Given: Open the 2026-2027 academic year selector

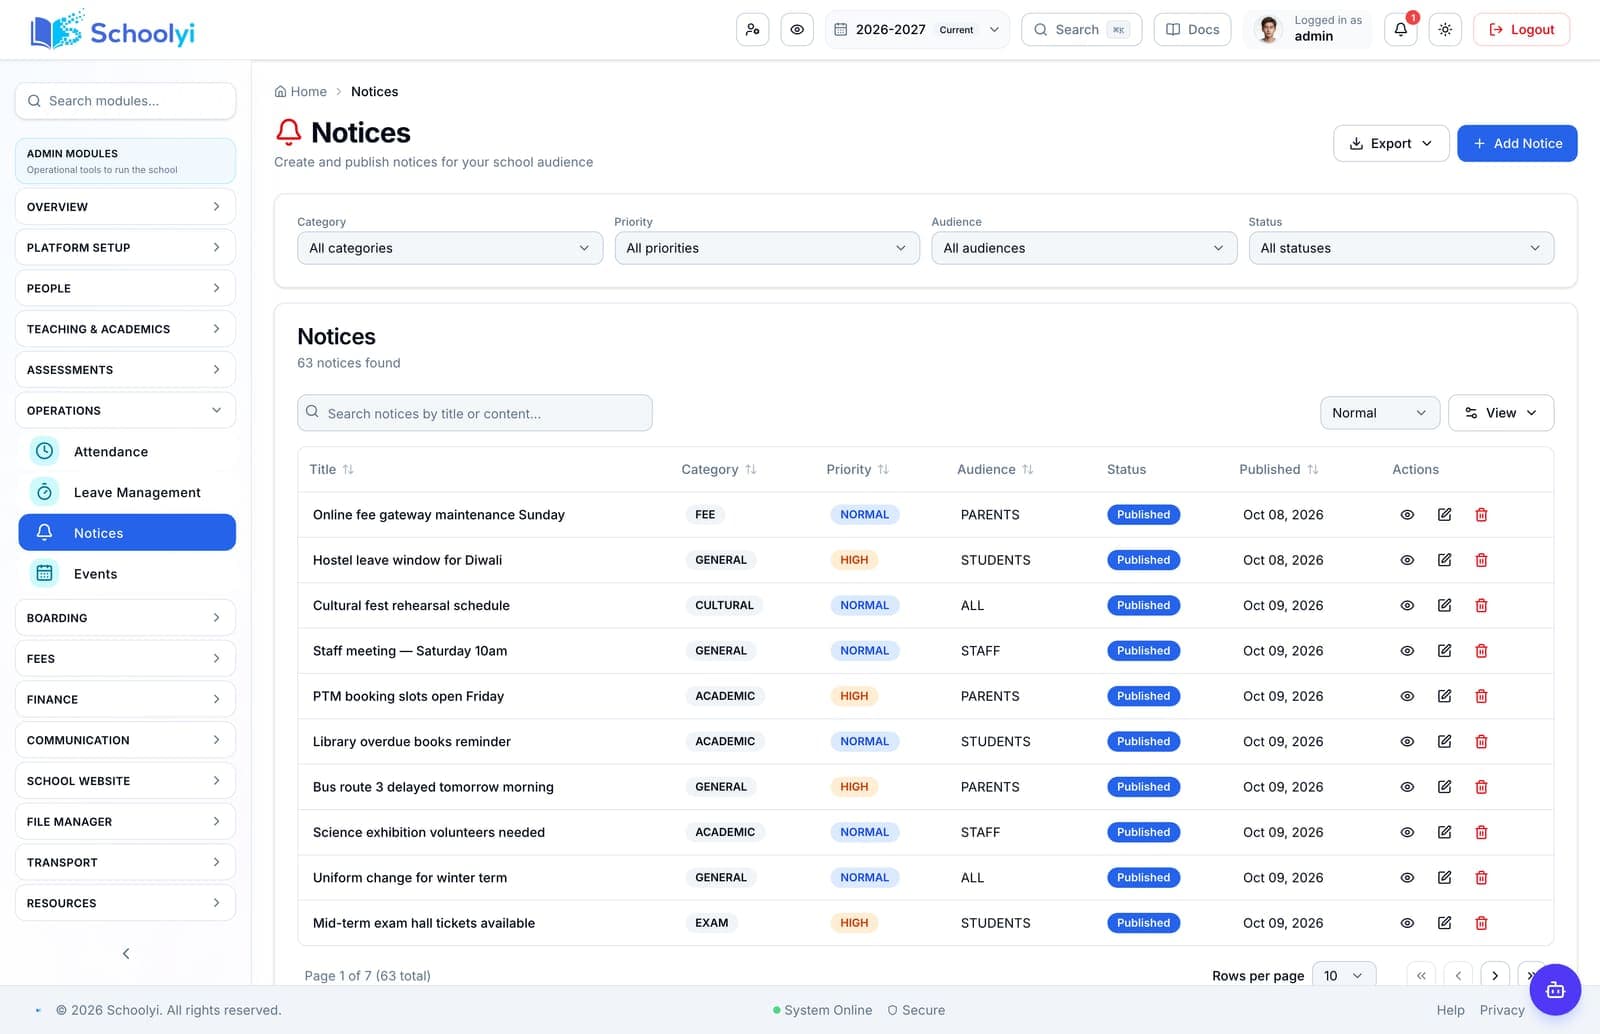Looking at the screenshot, I should [x=917, y=30].
